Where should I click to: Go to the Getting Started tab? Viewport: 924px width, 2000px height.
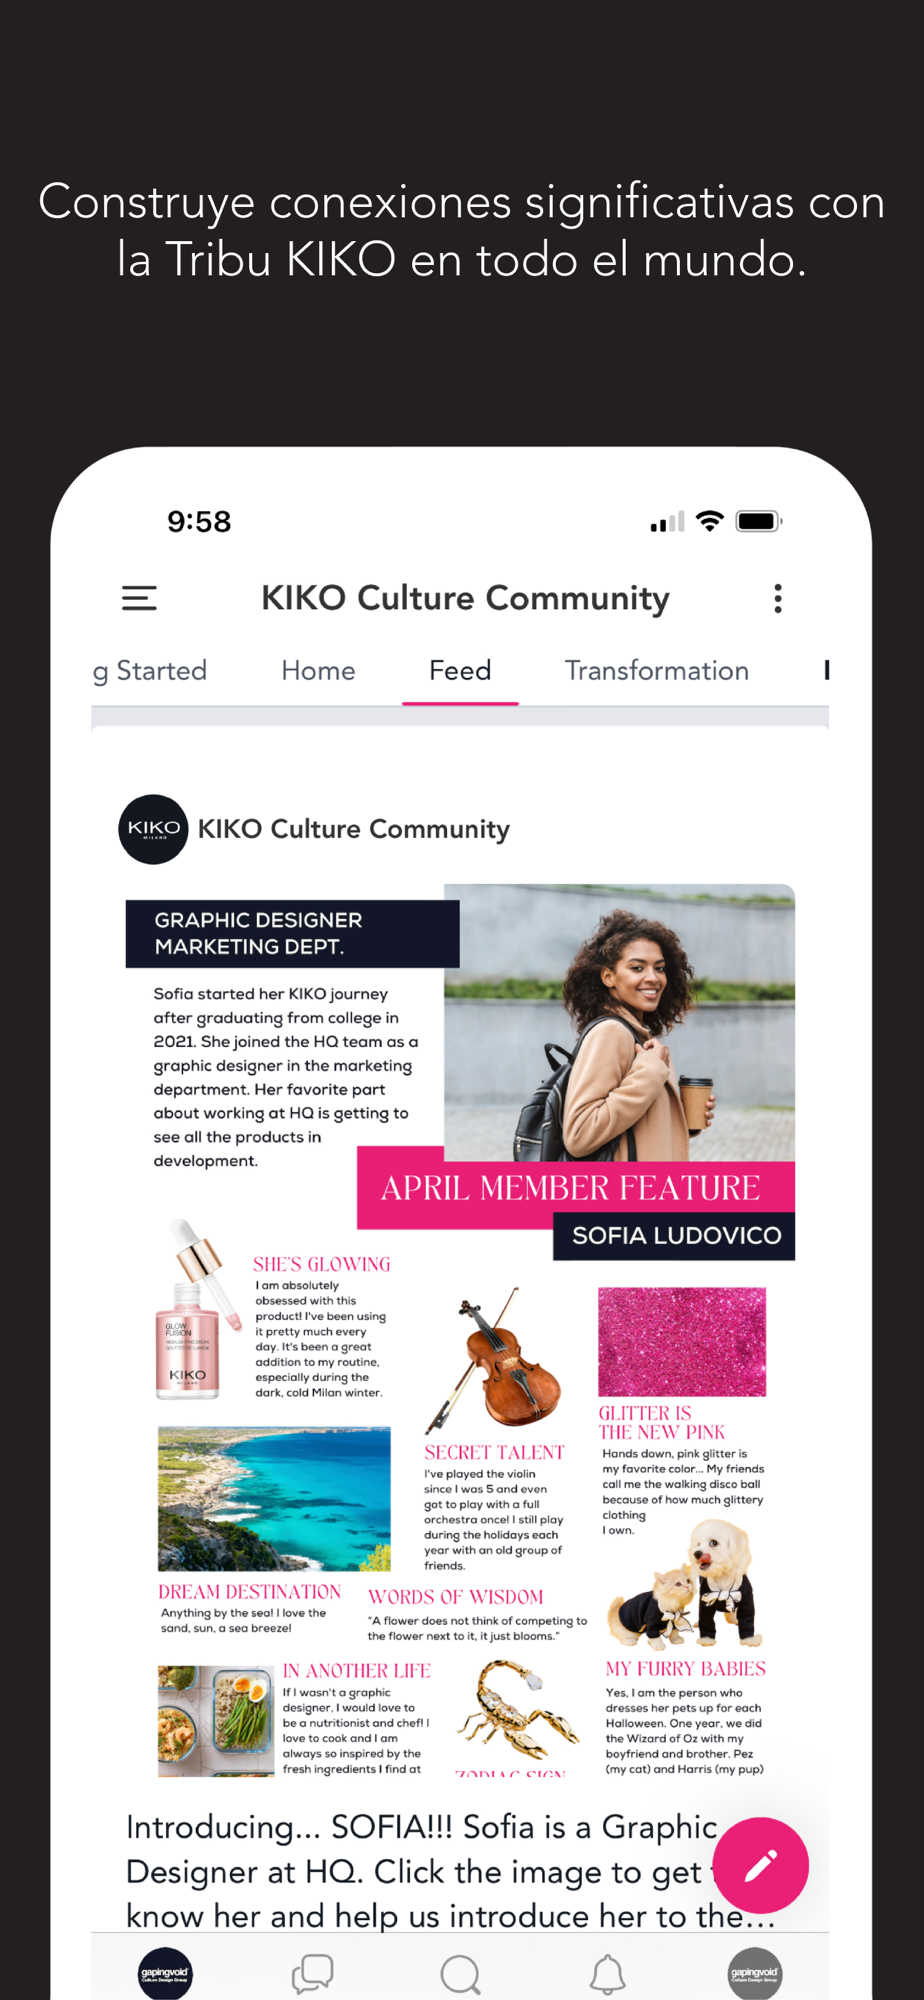click(x=150, y=670)
